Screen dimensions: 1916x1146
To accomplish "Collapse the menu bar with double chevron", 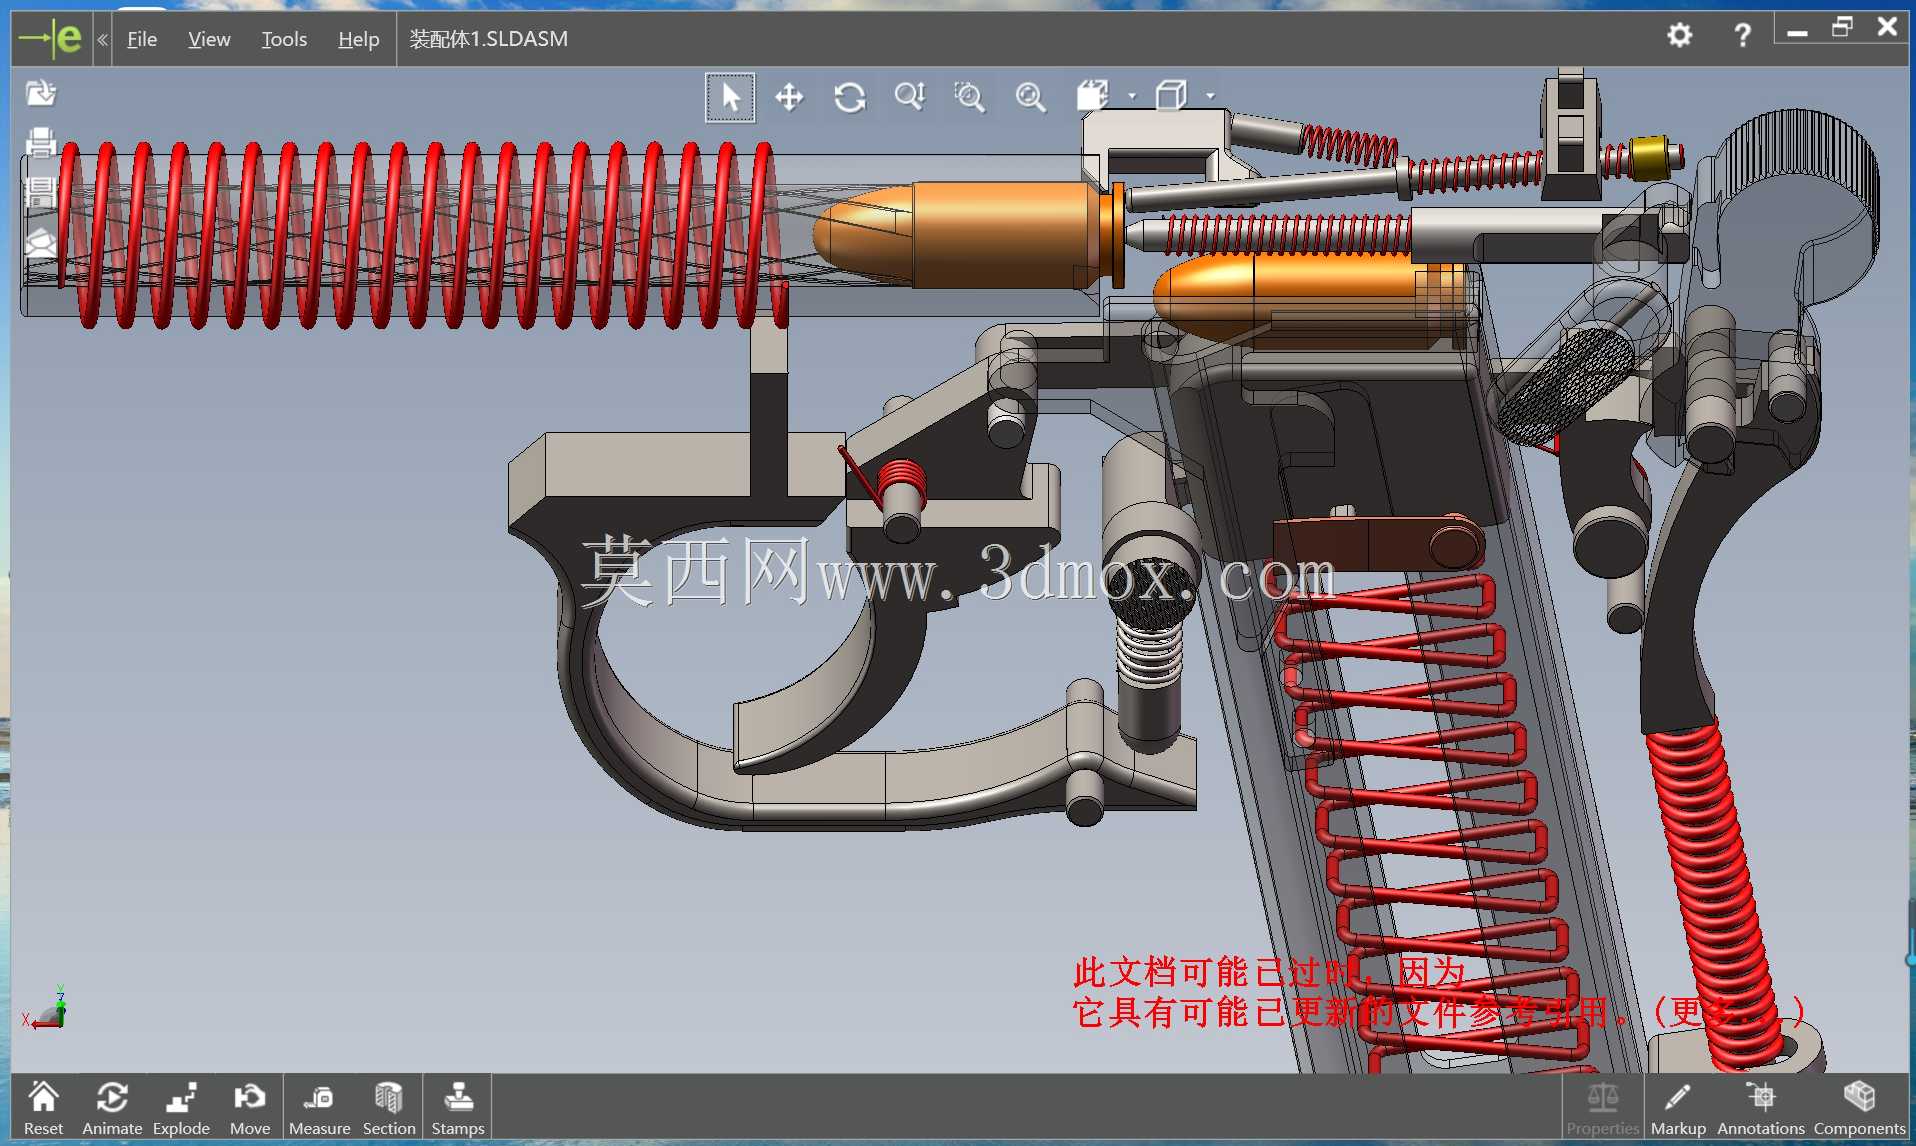I will [x=102, y=39].
